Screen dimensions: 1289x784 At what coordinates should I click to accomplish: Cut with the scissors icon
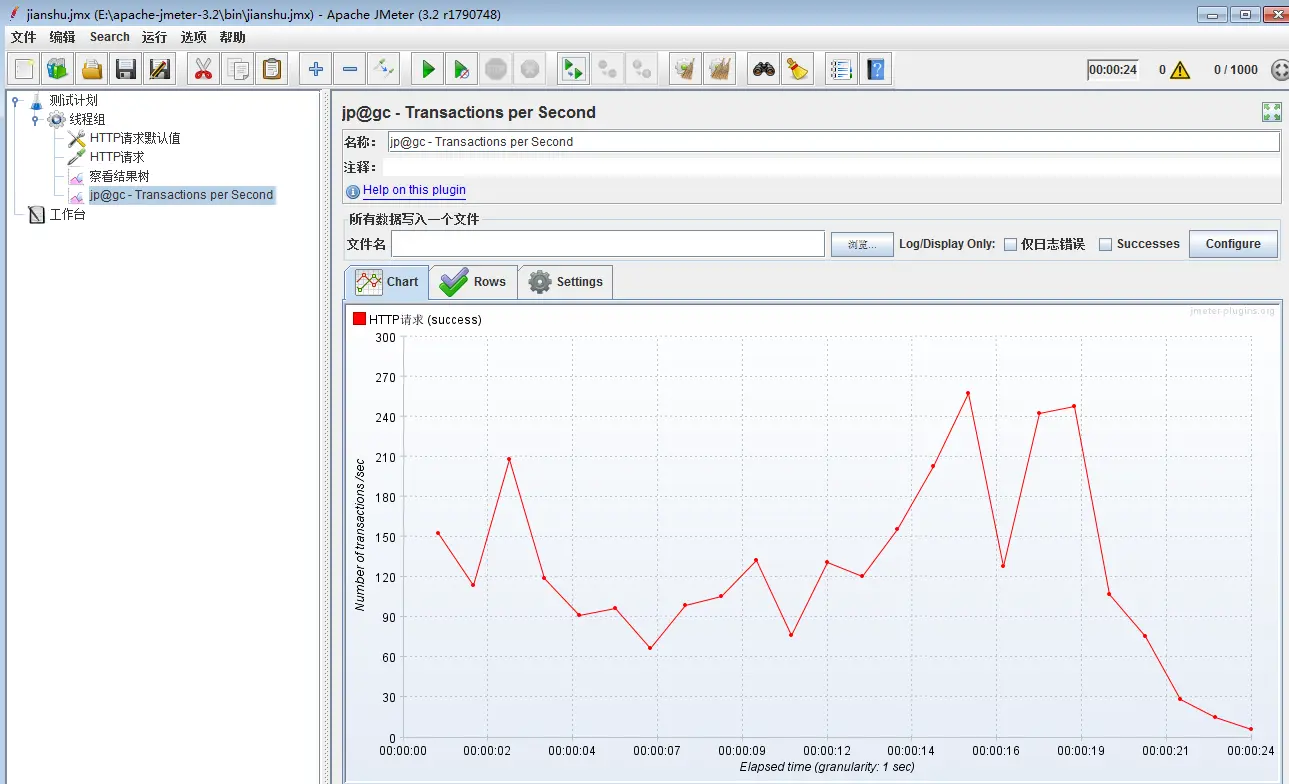[204, 69]
